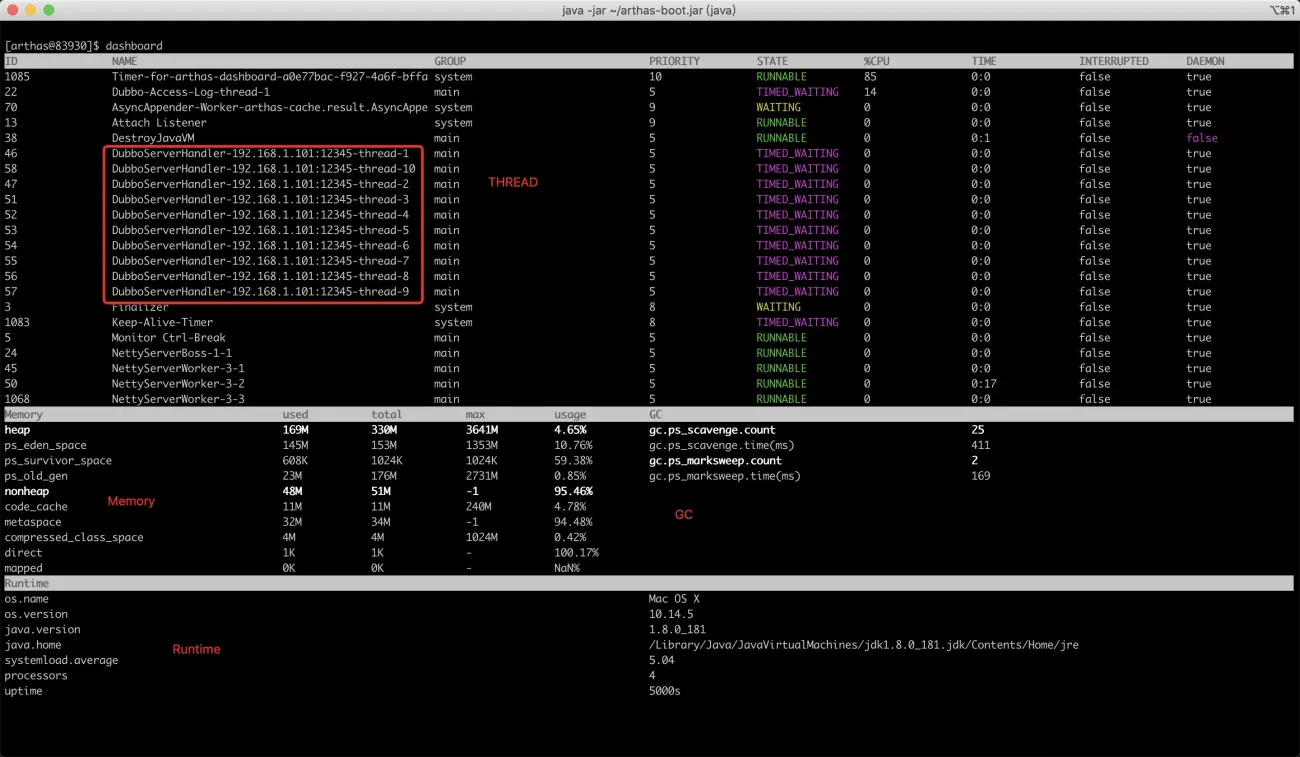
Task: Click the ⌥⌘1 shortcut indicator in title bar
Action: pyautogui.click(x=1281, y=10)
